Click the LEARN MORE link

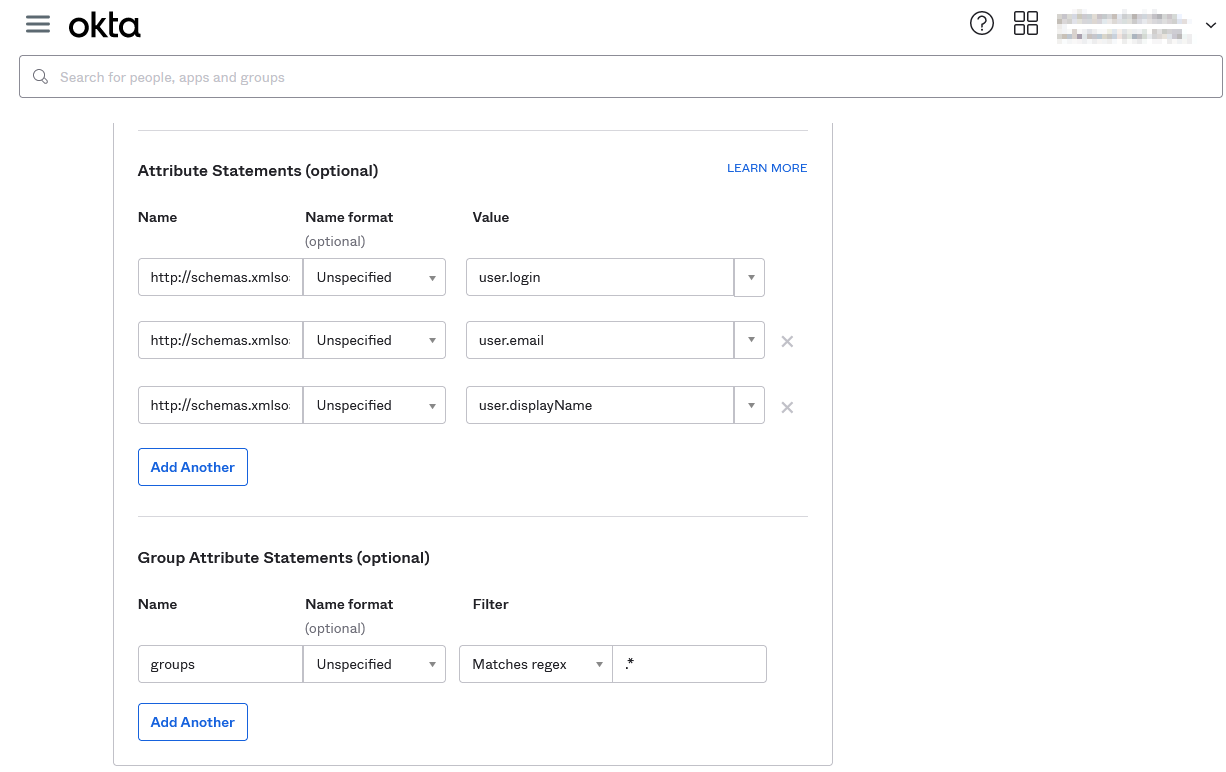tap(766, 168)
